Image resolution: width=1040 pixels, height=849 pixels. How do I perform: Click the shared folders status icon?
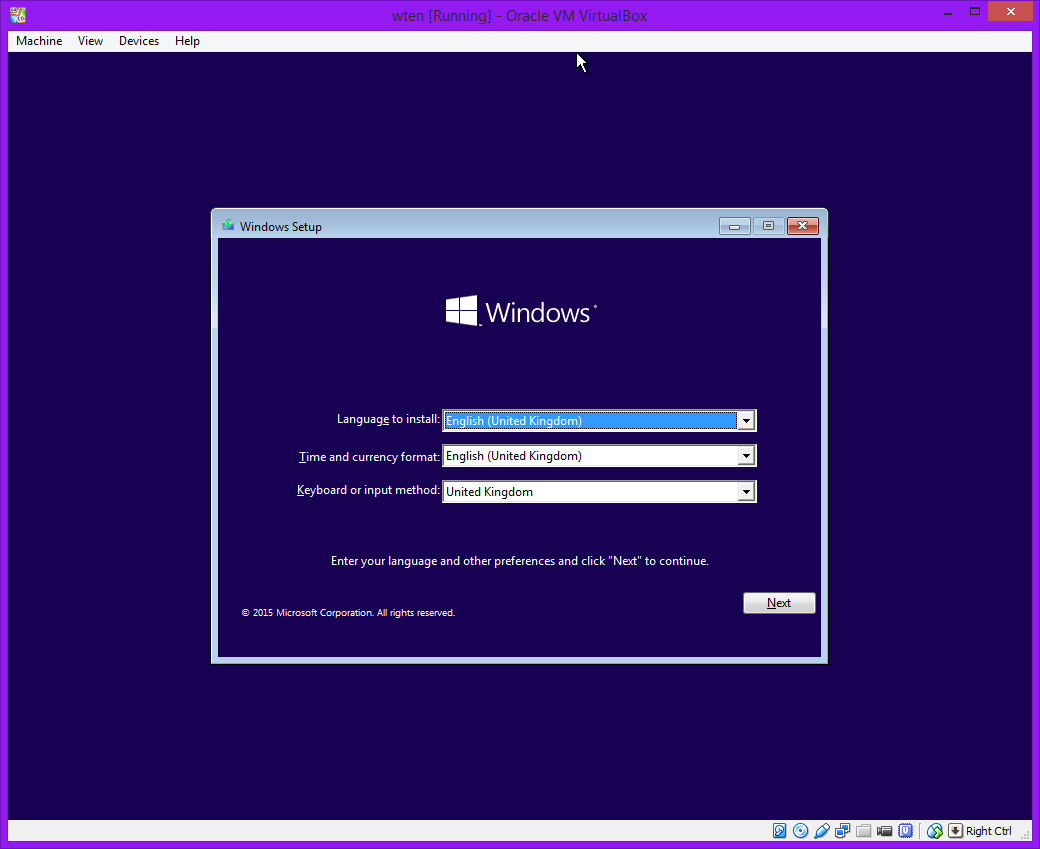(864, 831)
